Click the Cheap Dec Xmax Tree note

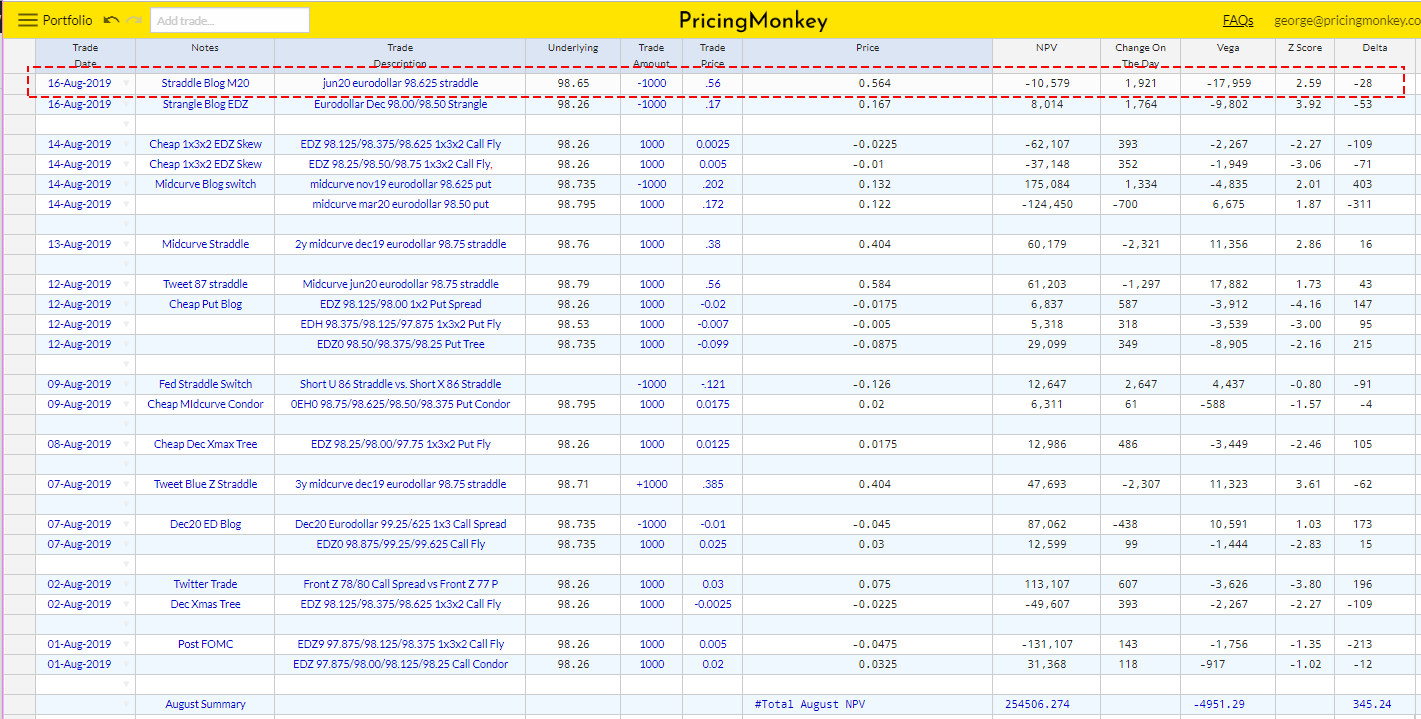pos(205,444)
